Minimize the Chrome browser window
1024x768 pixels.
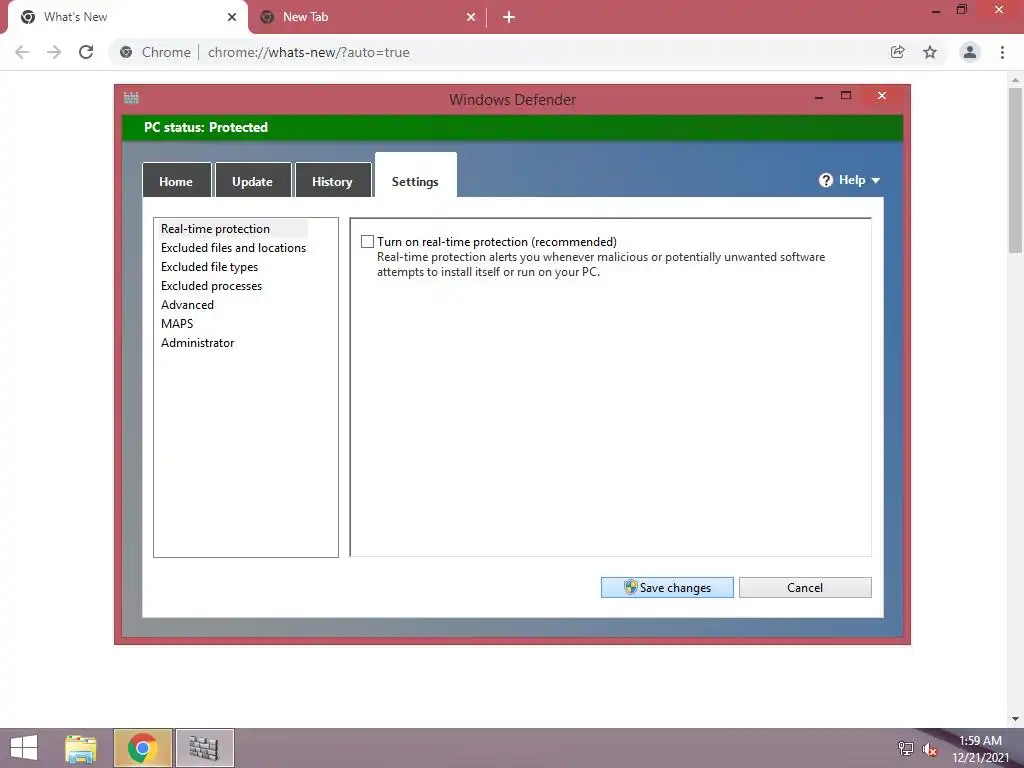click(x=935, y=10)
